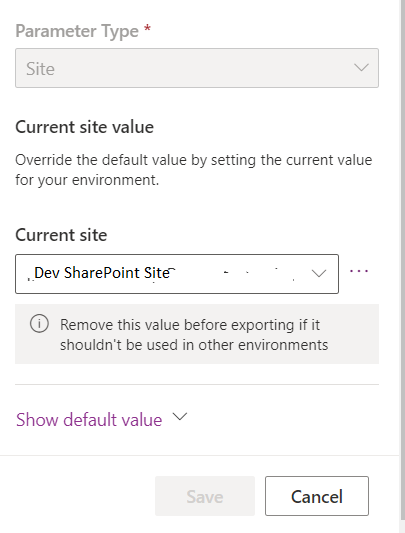405x533 pixels.
Task: Open the ellipsis more options beside Current site
Action: pyautogui.click(x=359, y=271)
